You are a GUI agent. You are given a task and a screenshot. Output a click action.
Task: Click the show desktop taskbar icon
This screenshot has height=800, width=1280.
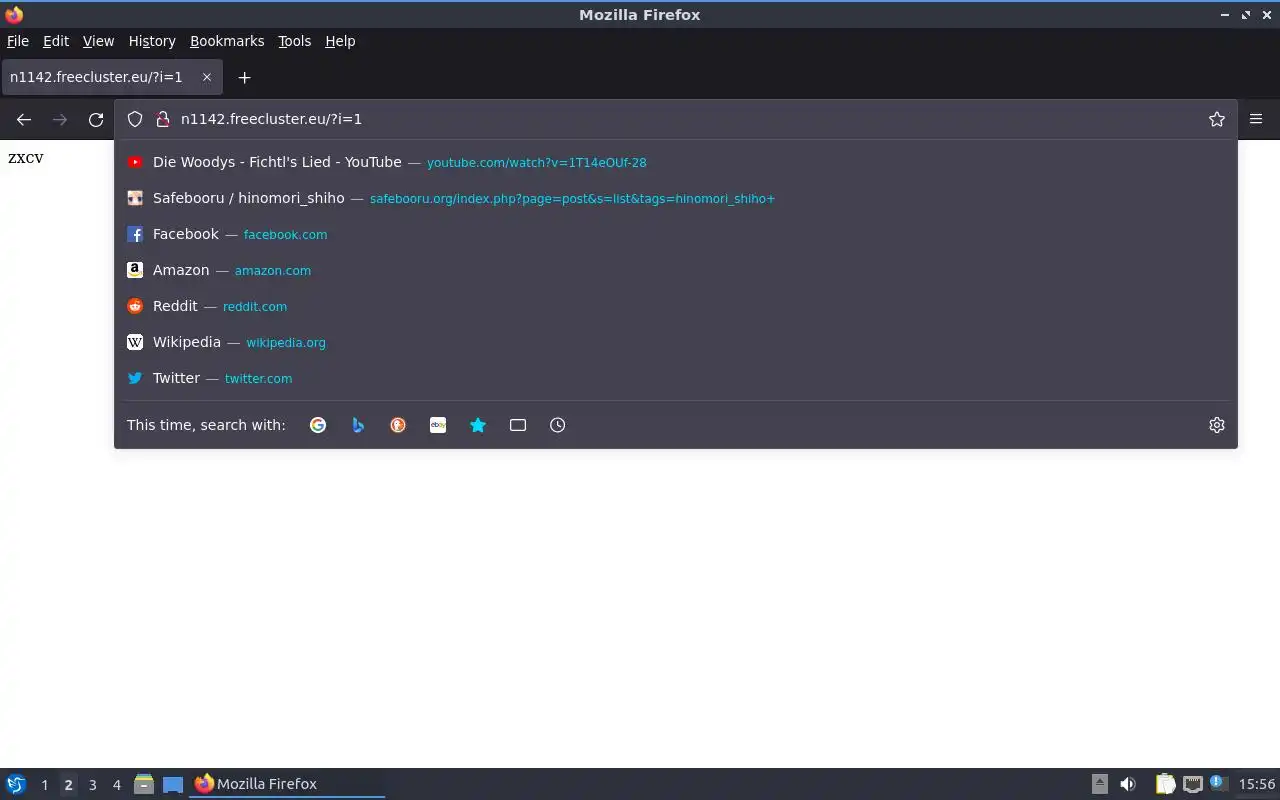(173, 784)
